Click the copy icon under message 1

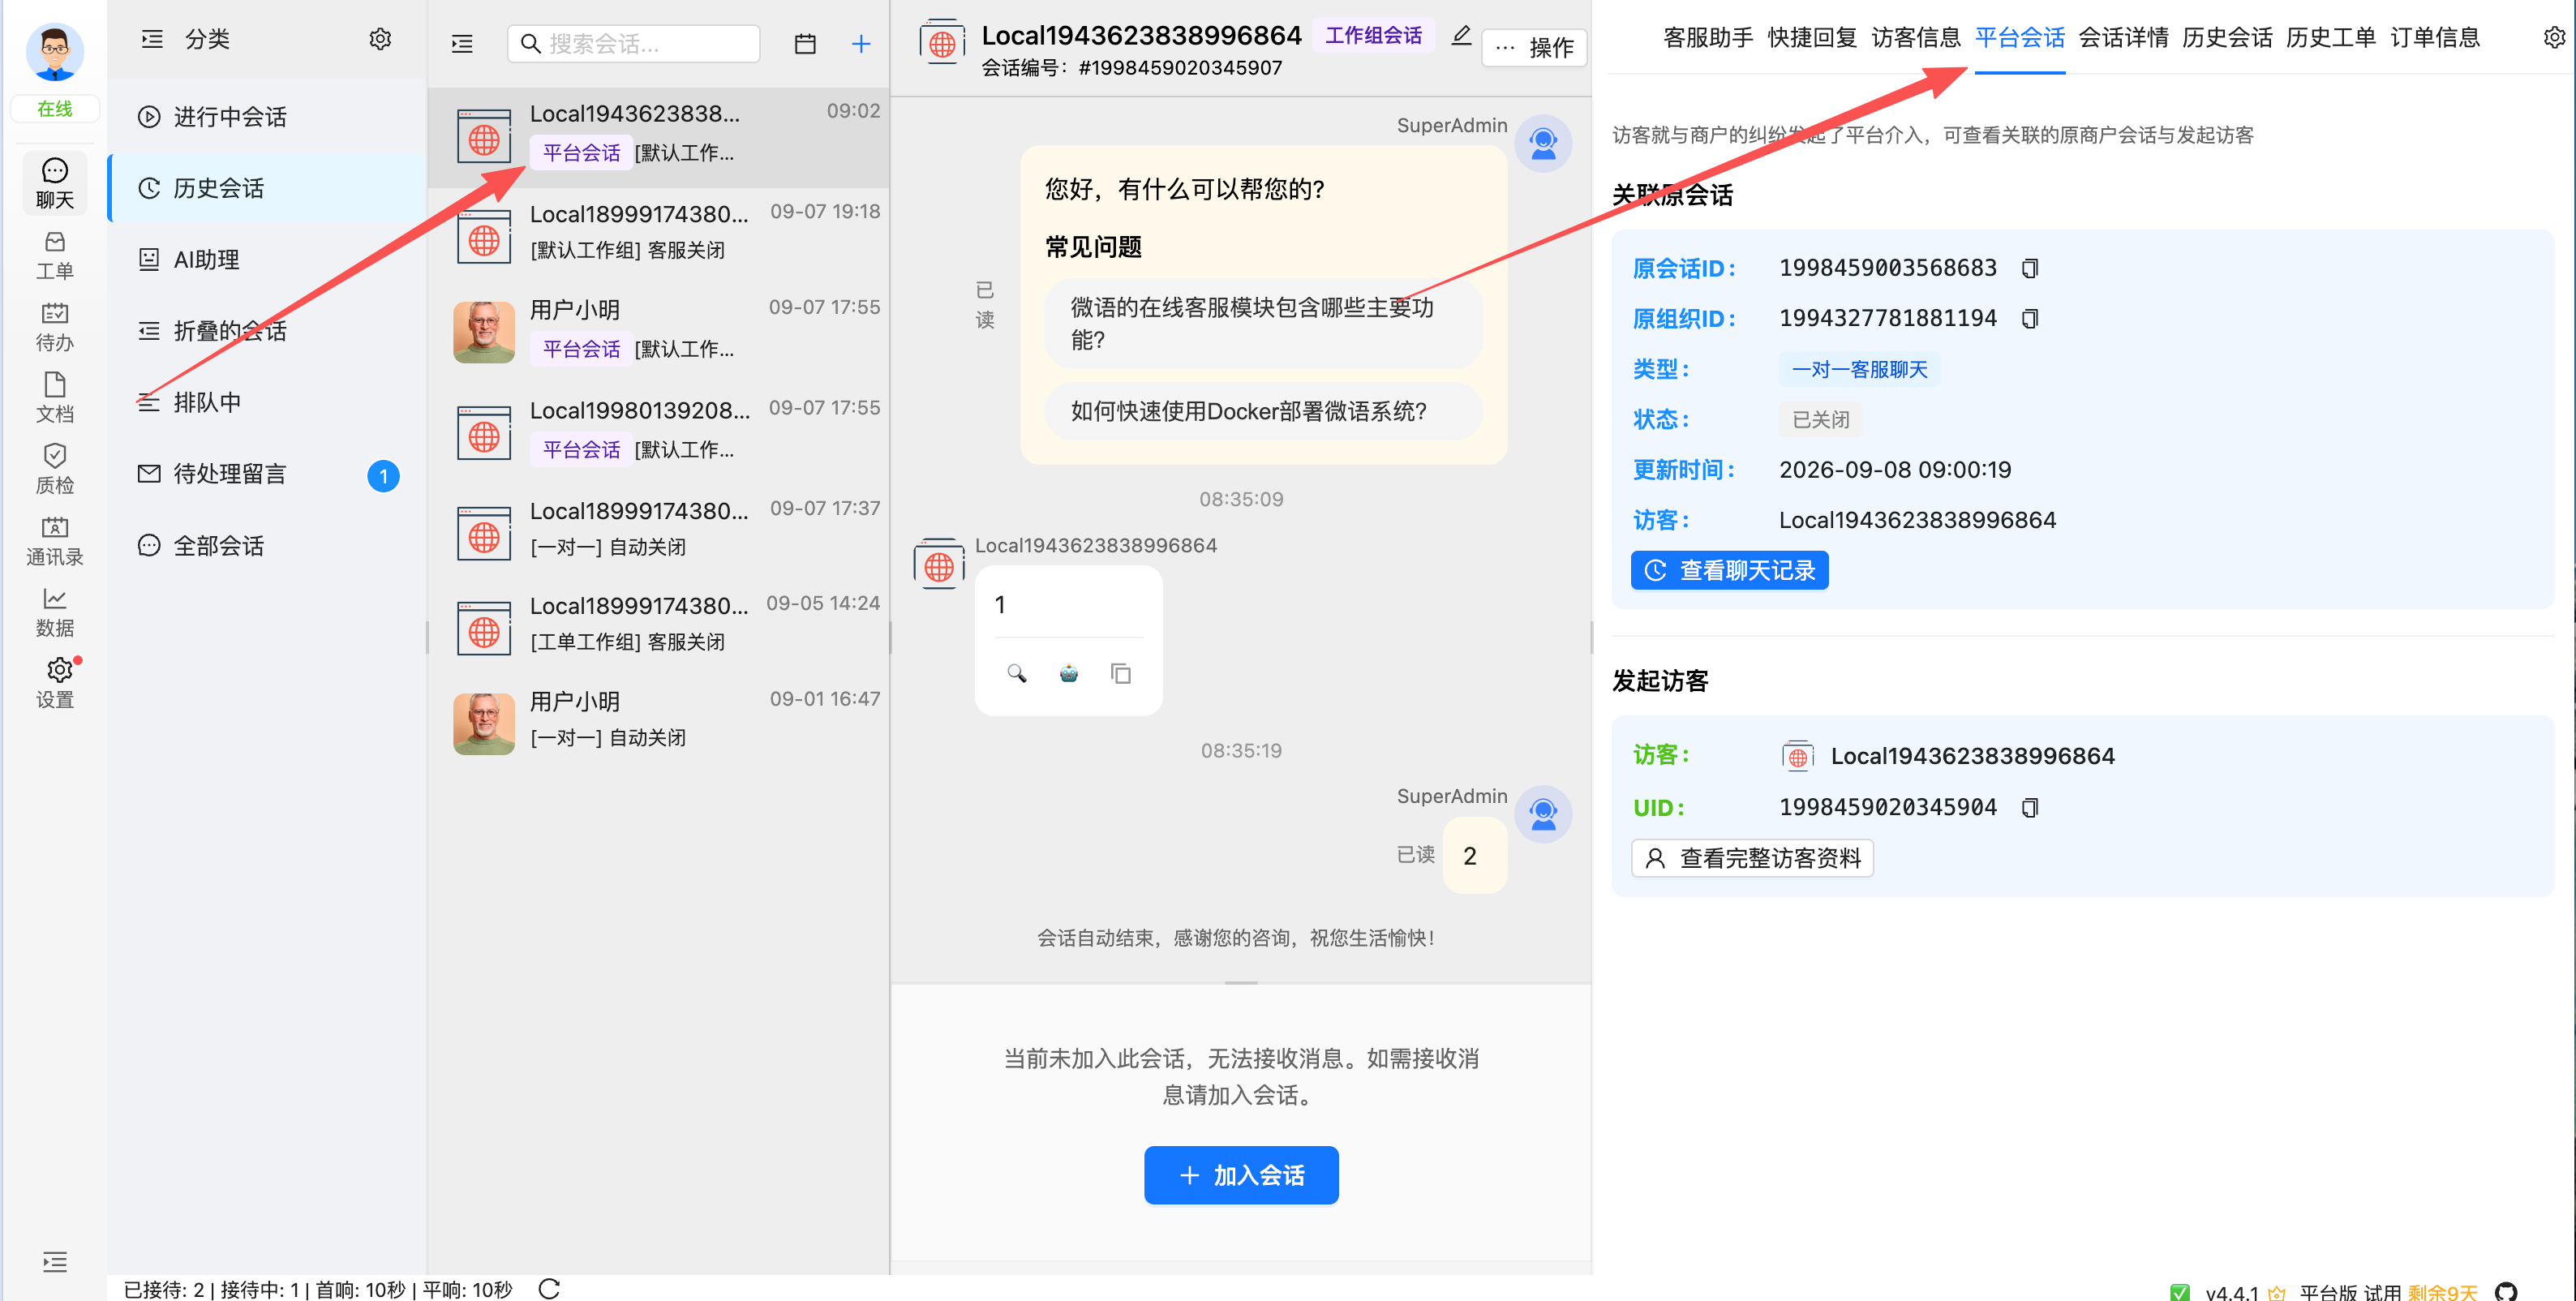coord(1121,673)
